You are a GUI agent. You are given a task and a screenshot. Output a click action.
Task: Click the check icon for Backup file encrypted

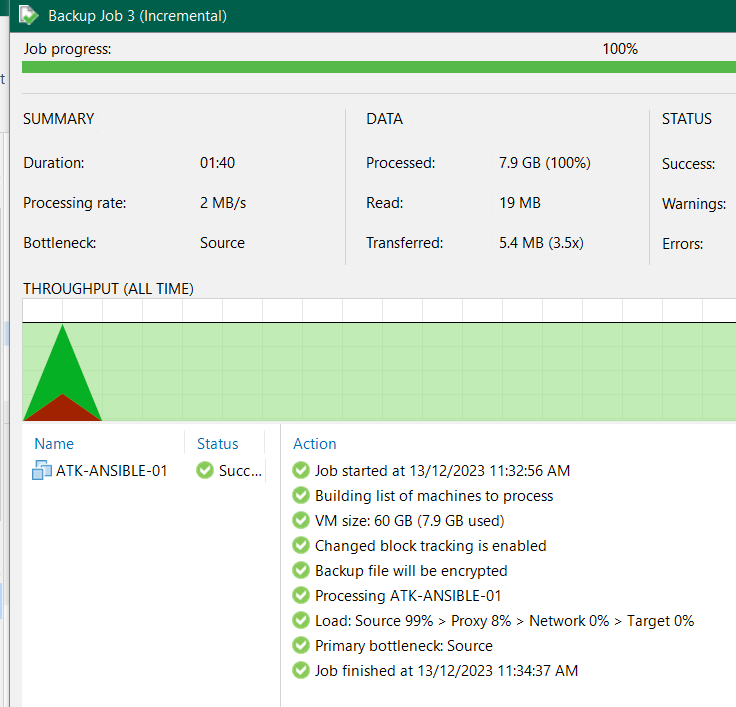[301, 570]
